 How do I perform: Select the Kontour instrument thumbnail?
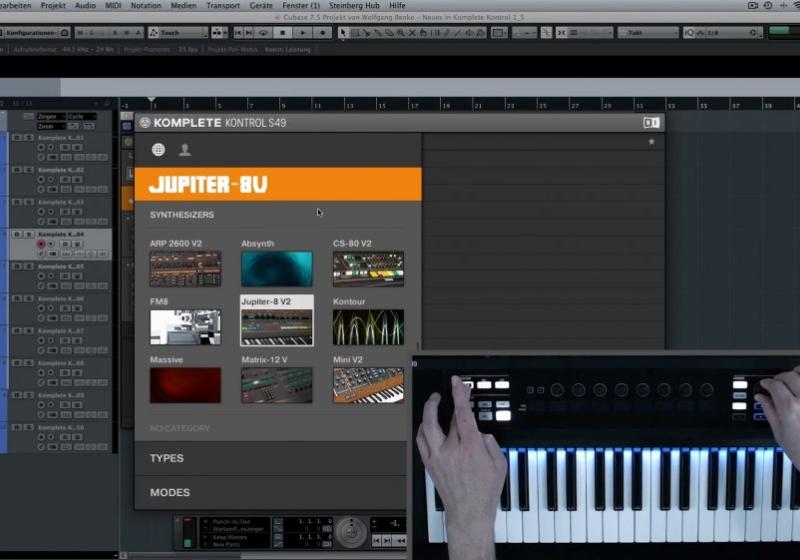tap(368, 327)
